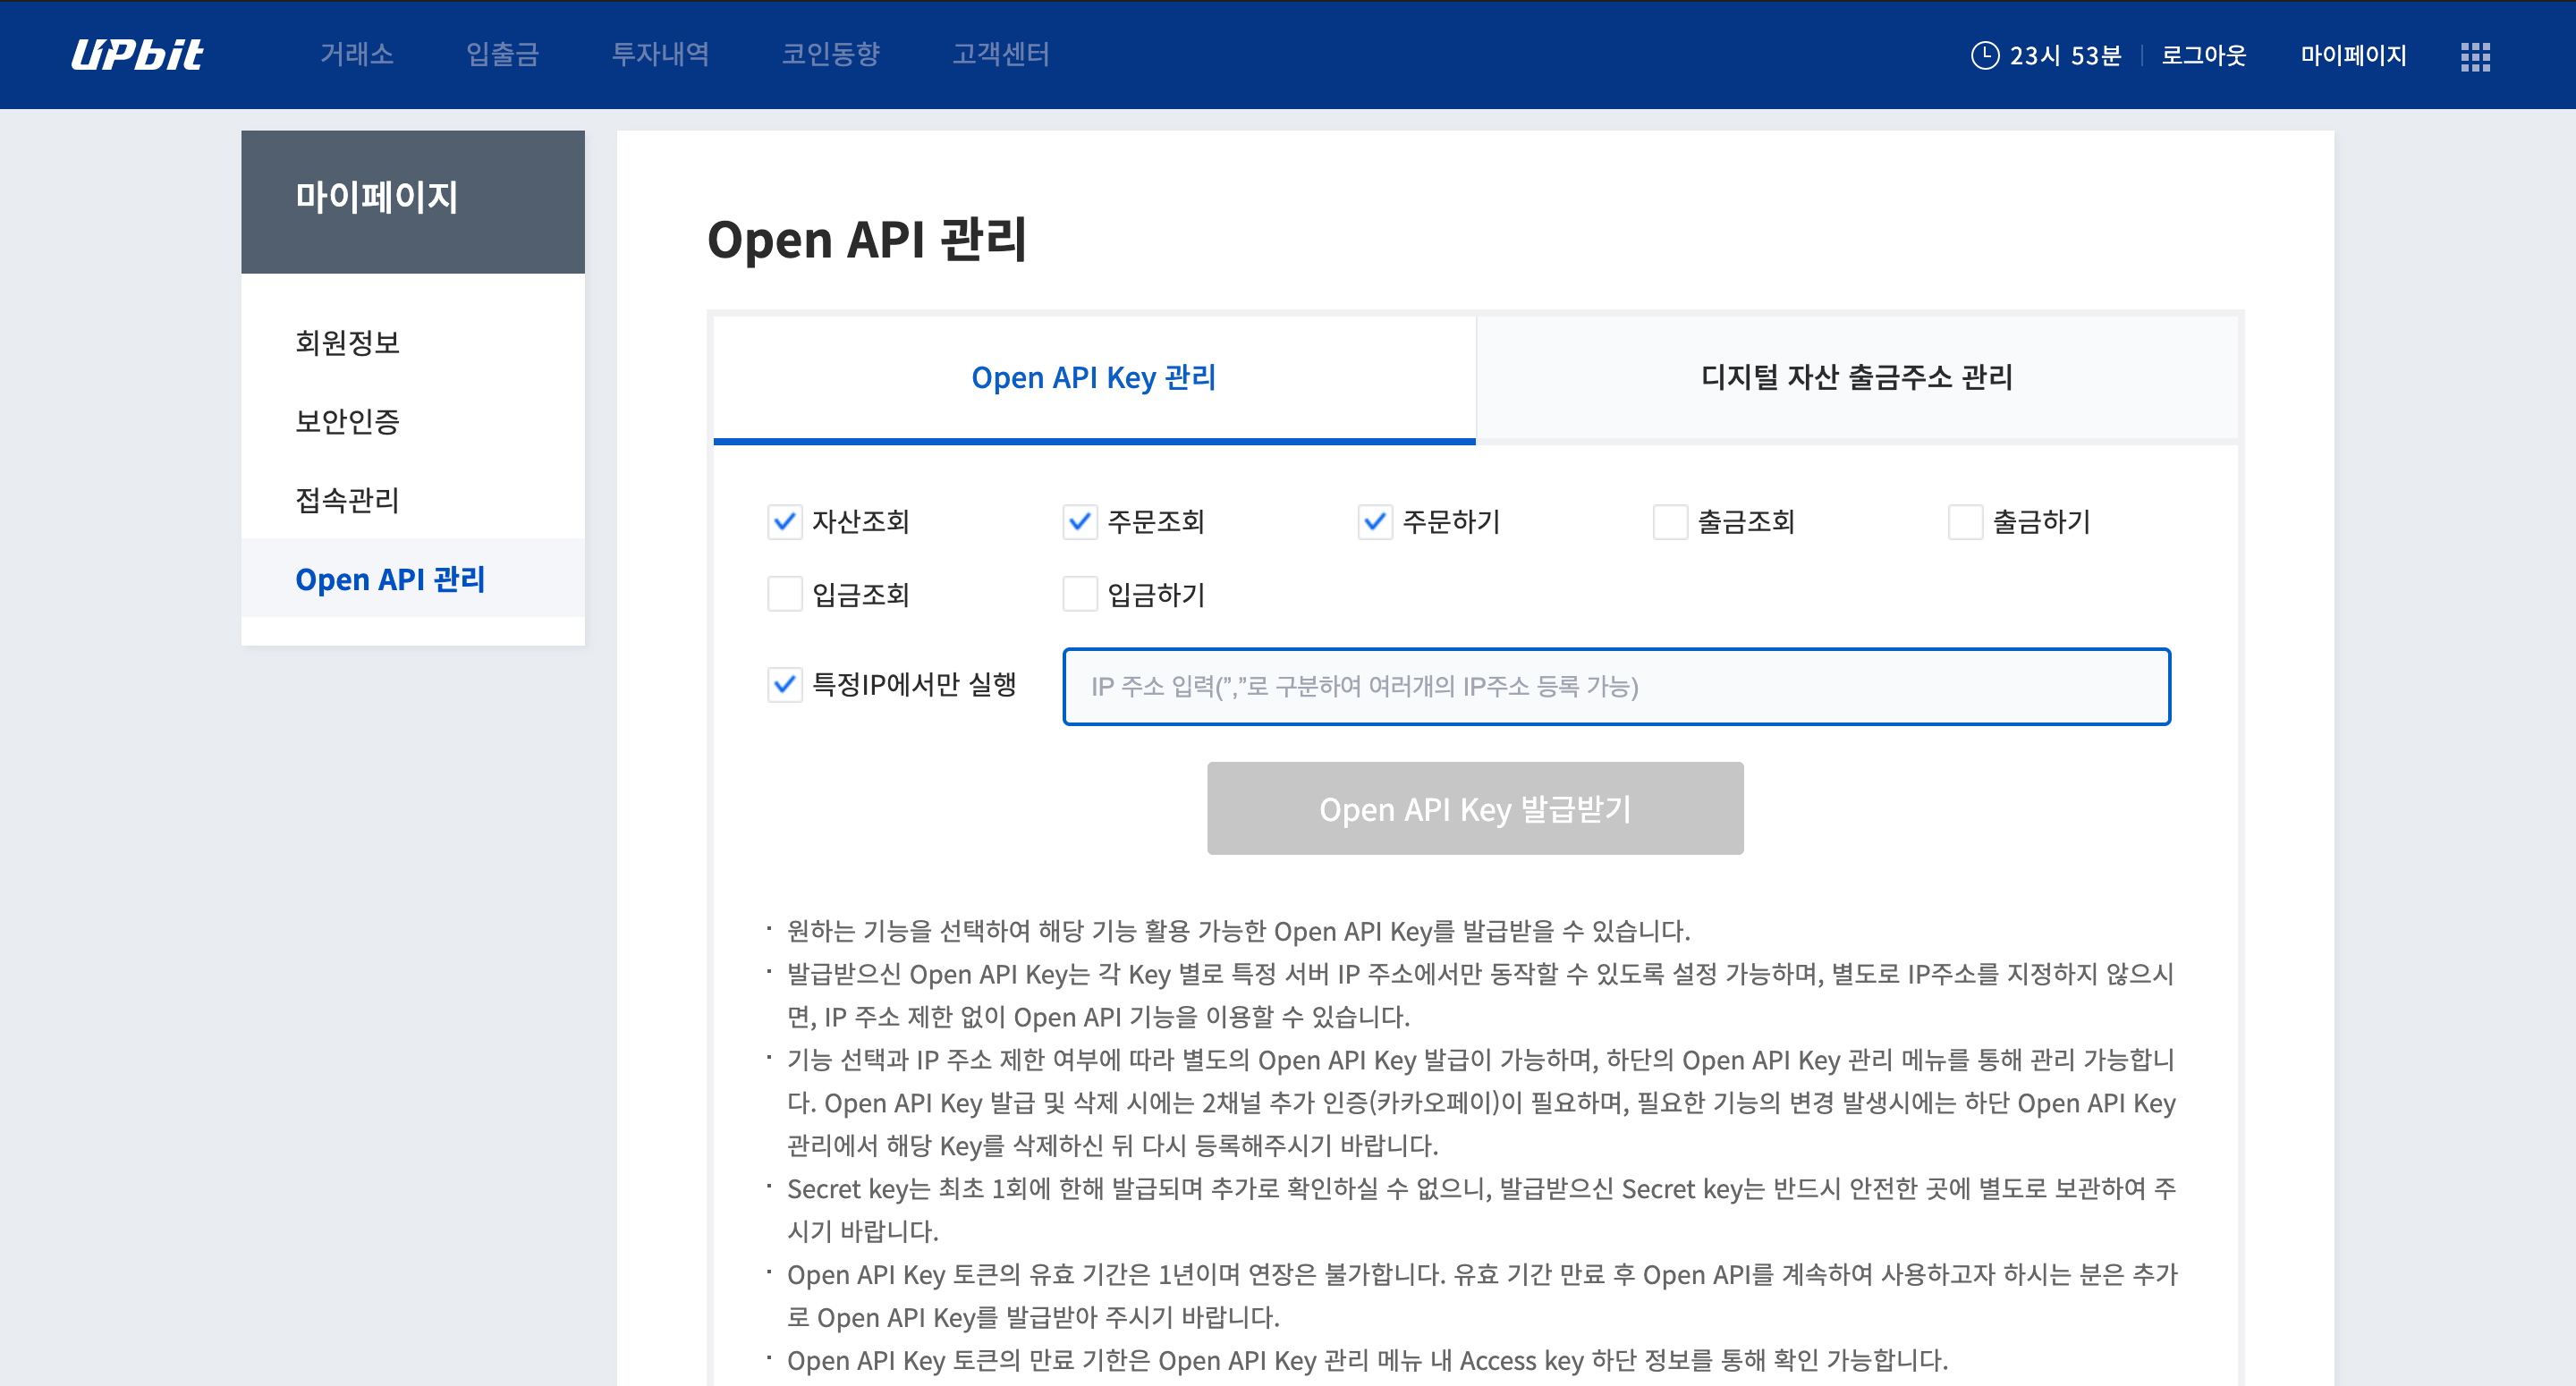The width and height of the screenshot is (2576, 1386).
Task: Enable the 입금조회 checkbox
Action: [x=785, y=595]
